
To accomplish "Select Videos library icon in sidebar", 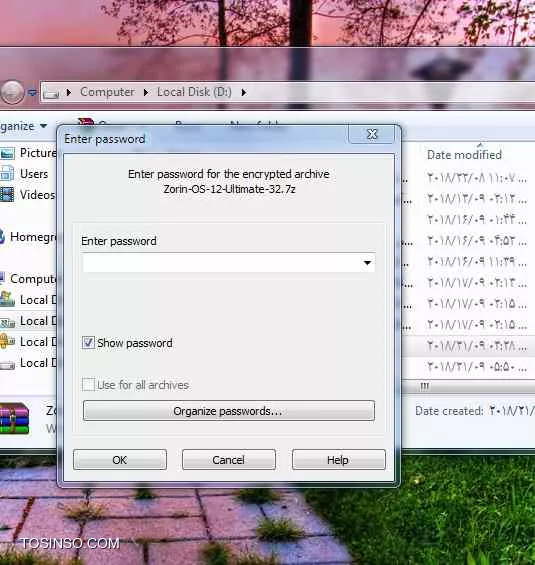I will point(7,195).
